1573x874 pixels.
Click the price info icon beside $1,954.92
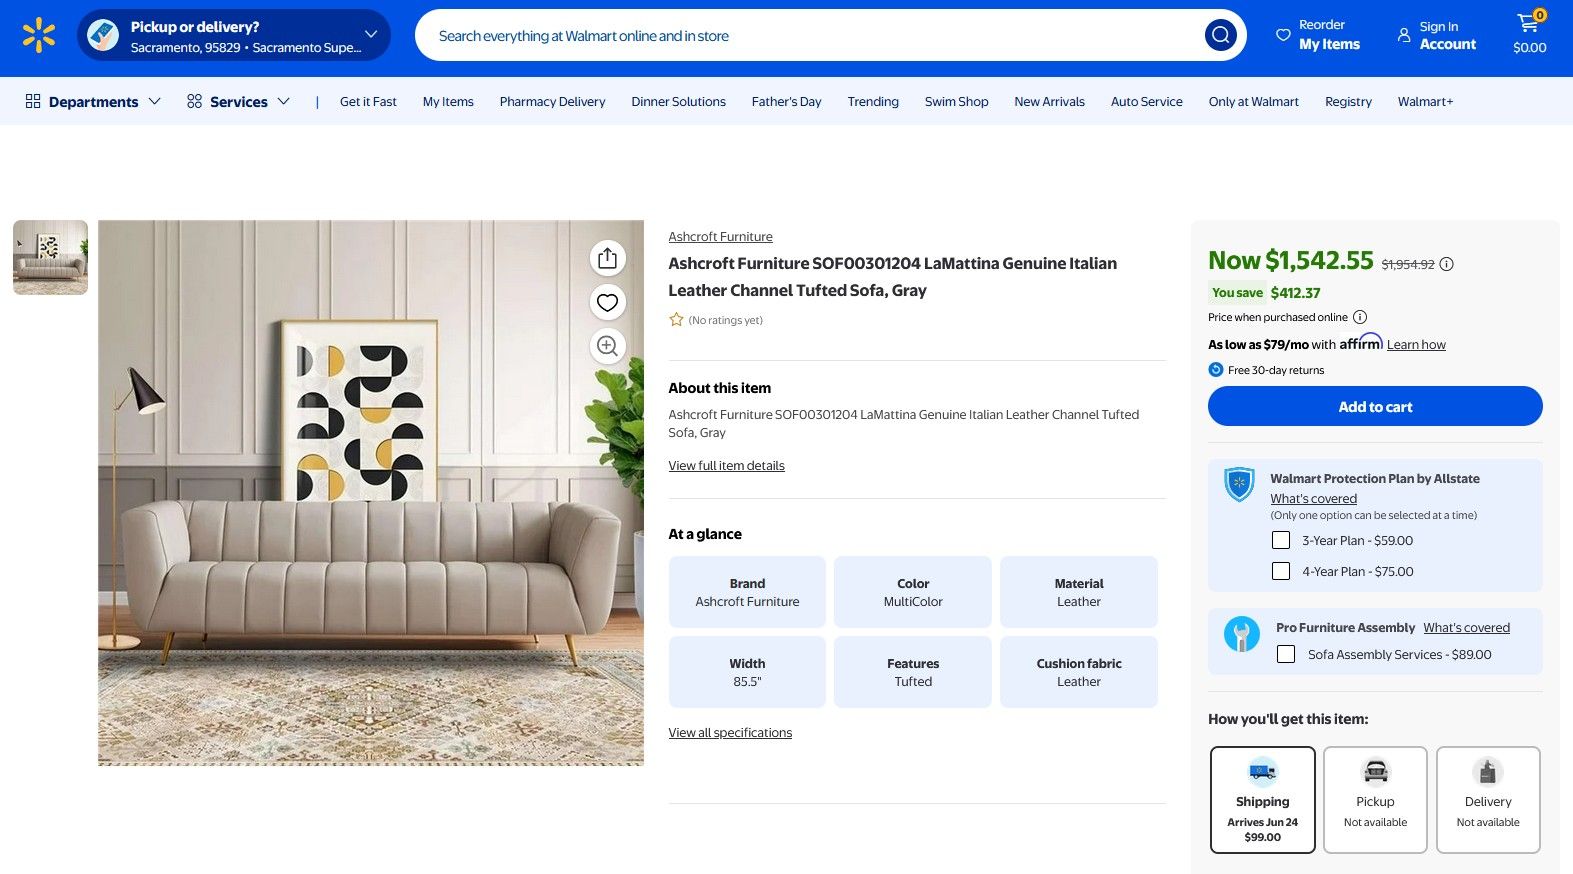coord(1446,264)
